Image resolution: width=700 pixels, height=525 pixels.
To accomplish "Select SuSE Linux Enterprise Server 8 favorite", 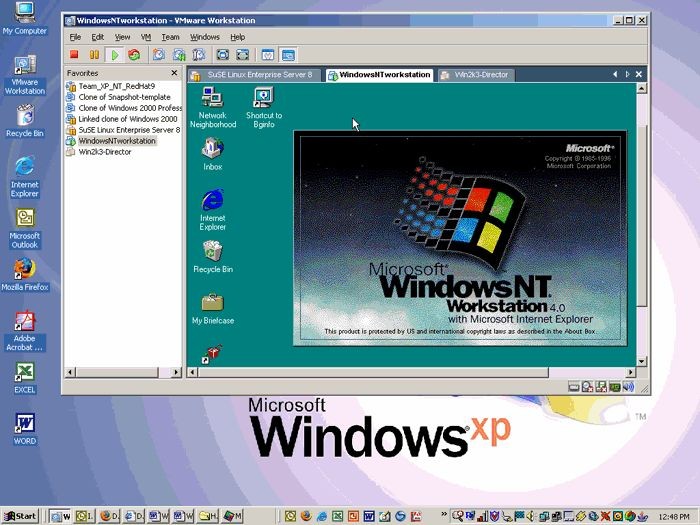I will [x=129, y=130].
